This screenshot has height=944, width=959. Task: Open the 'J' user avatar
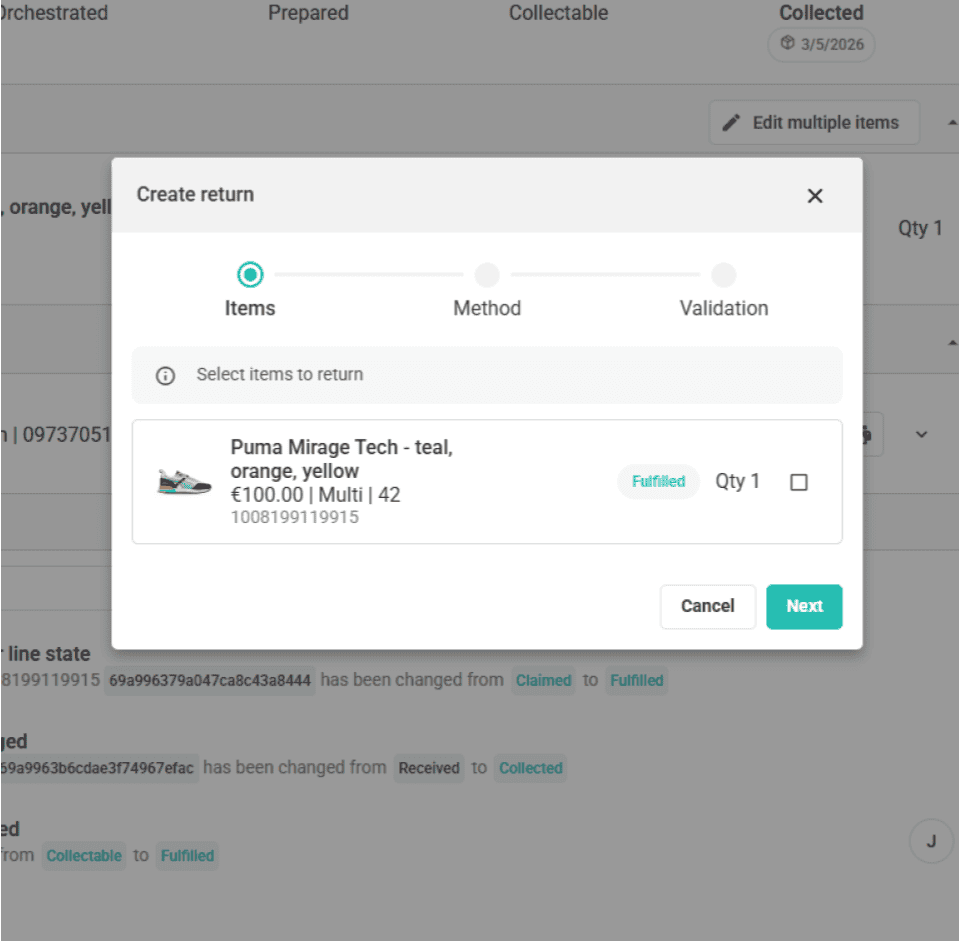point(930,841)
